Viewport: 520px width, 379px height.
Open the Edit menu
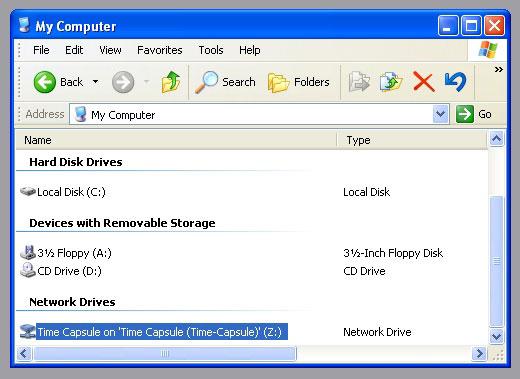(x=74, y=50)
